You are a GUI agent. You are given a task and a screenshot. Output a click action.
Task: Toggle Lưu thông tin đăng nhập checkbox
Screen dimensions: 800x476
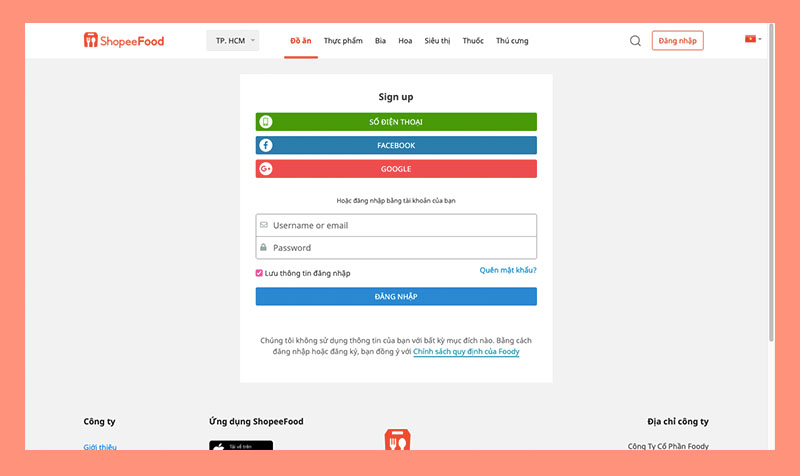click(259, 273)
